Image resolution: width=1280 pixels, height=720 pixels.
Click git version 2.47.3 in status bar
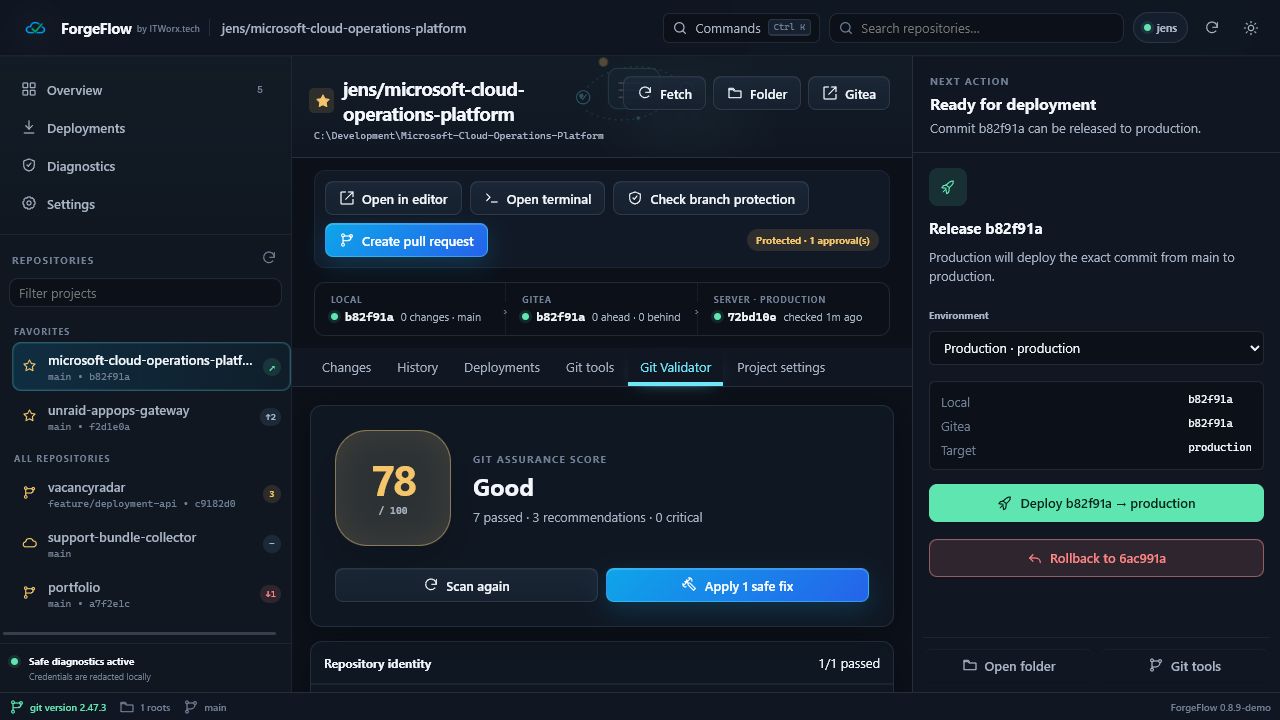(x=59, y=707)
